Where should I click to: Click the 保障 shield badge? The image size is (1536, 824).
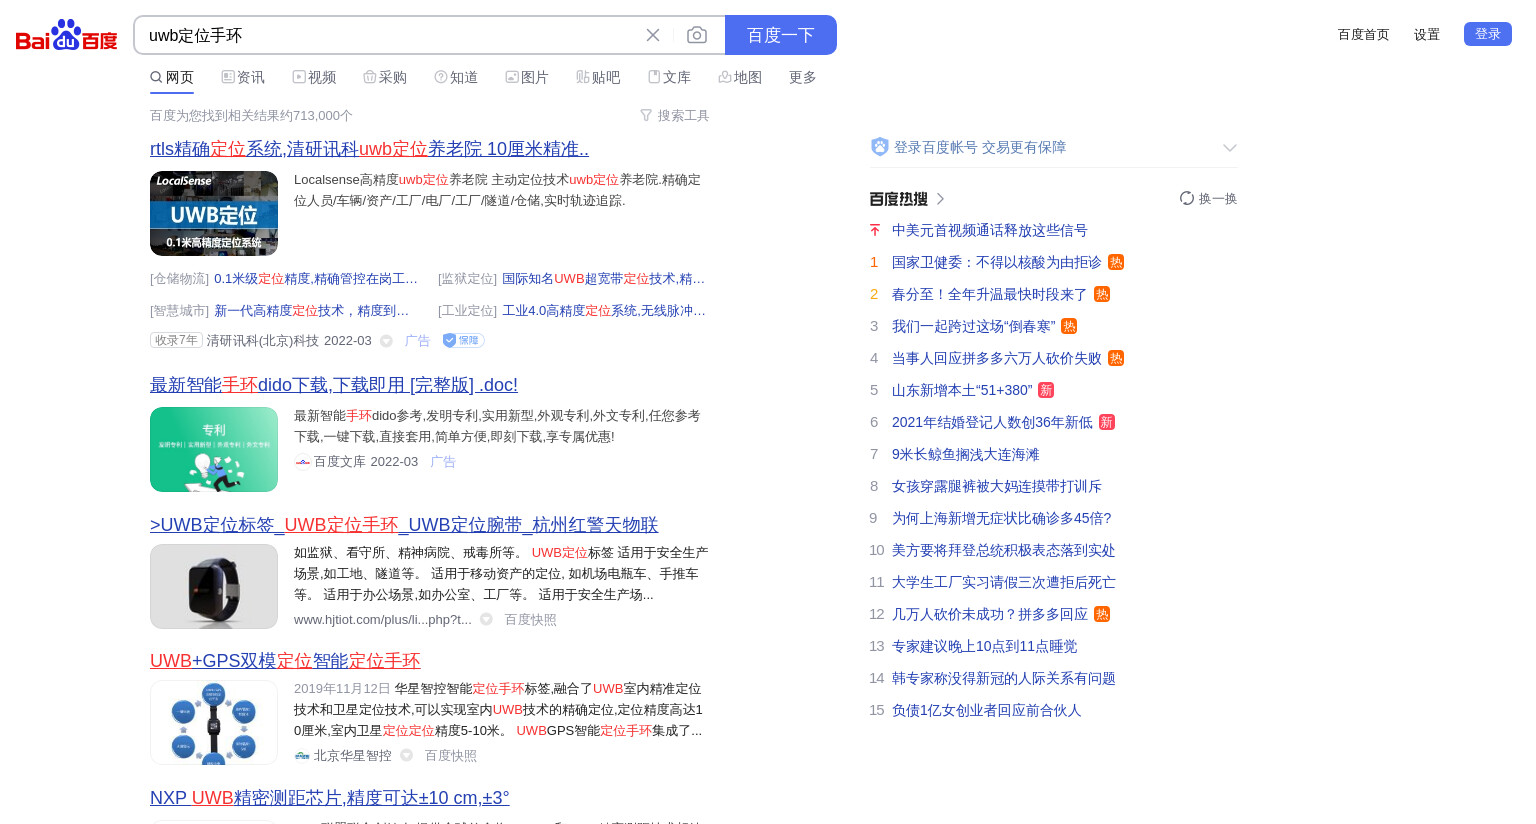[463, 341]
